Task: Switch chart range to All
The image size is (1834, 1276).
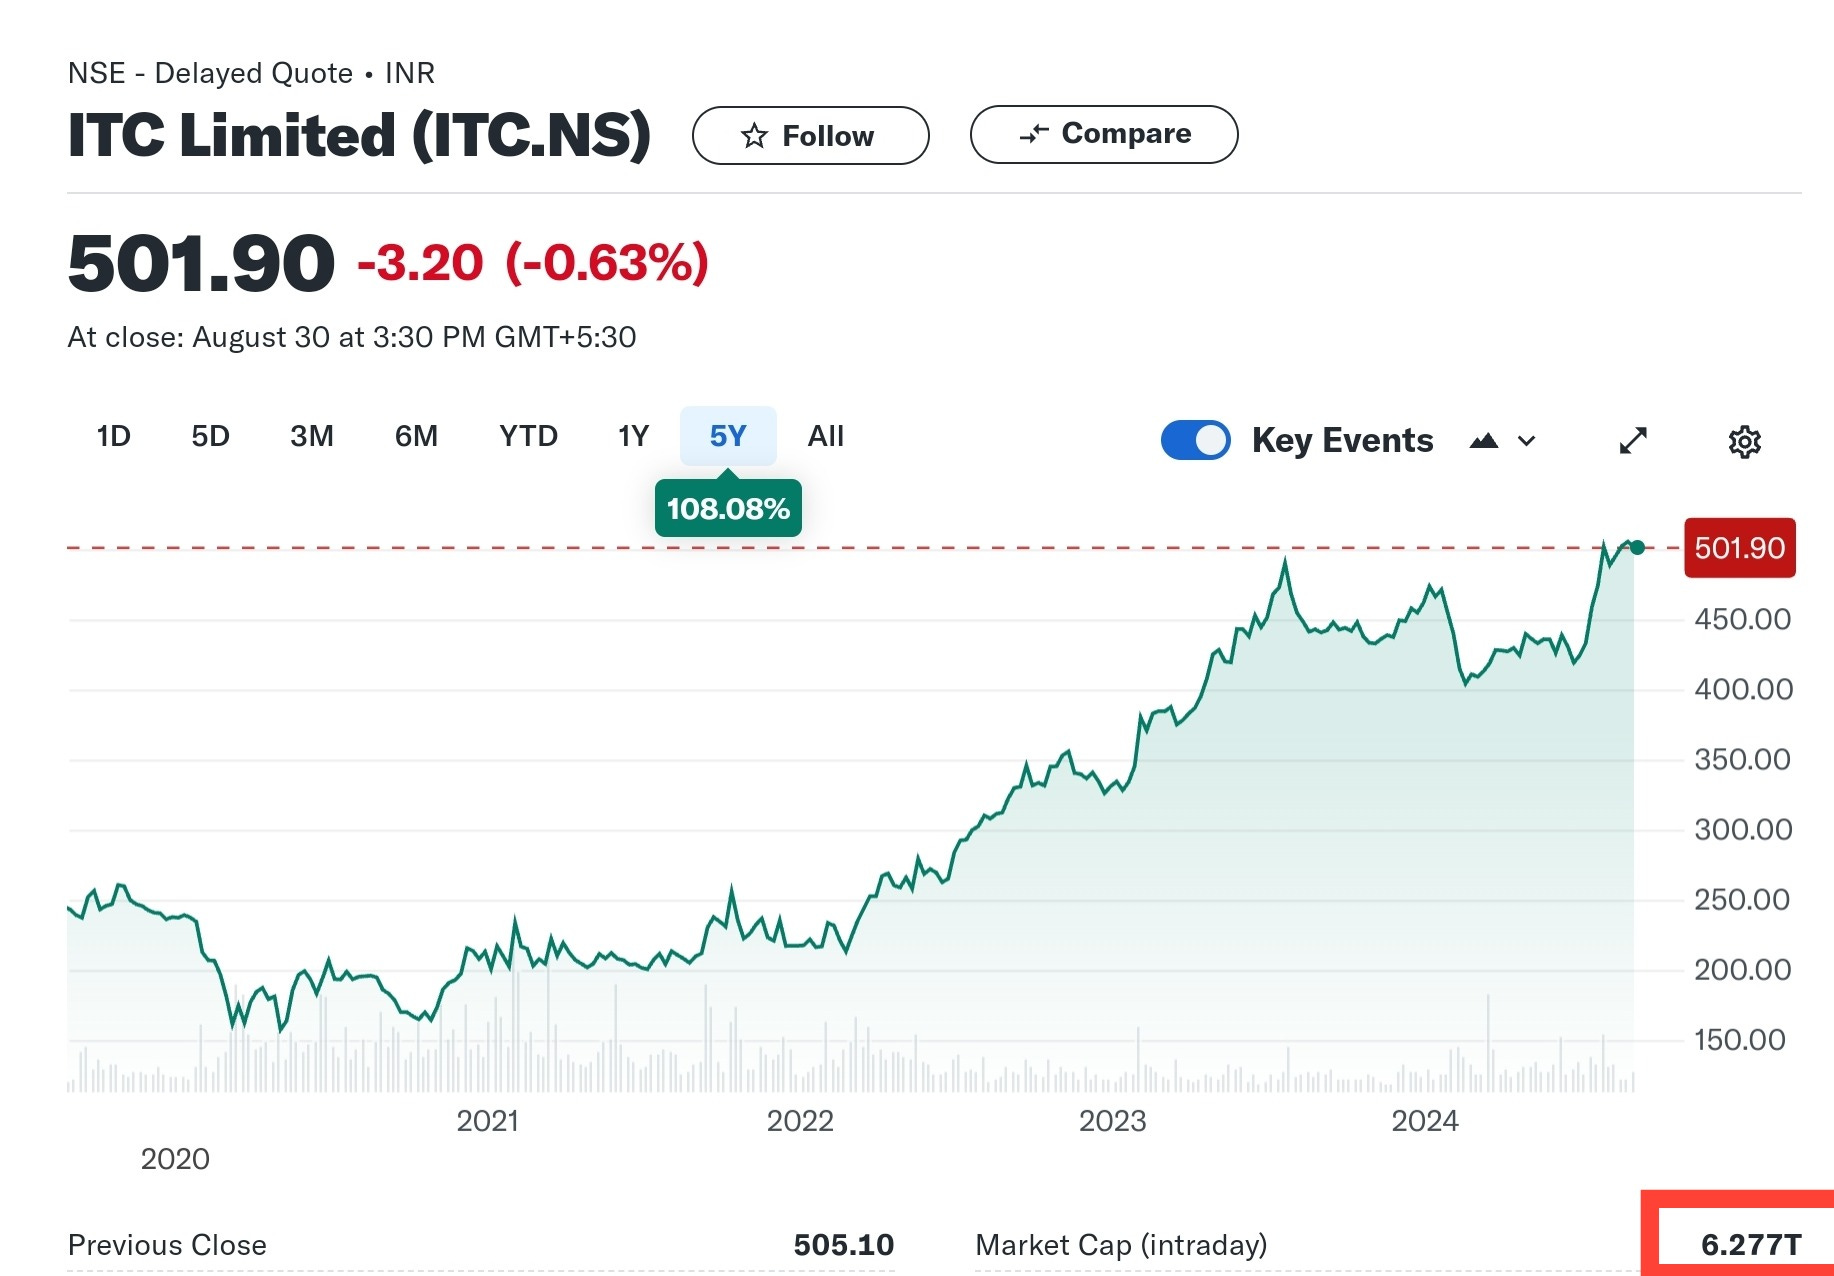Action: pos(826,436)
